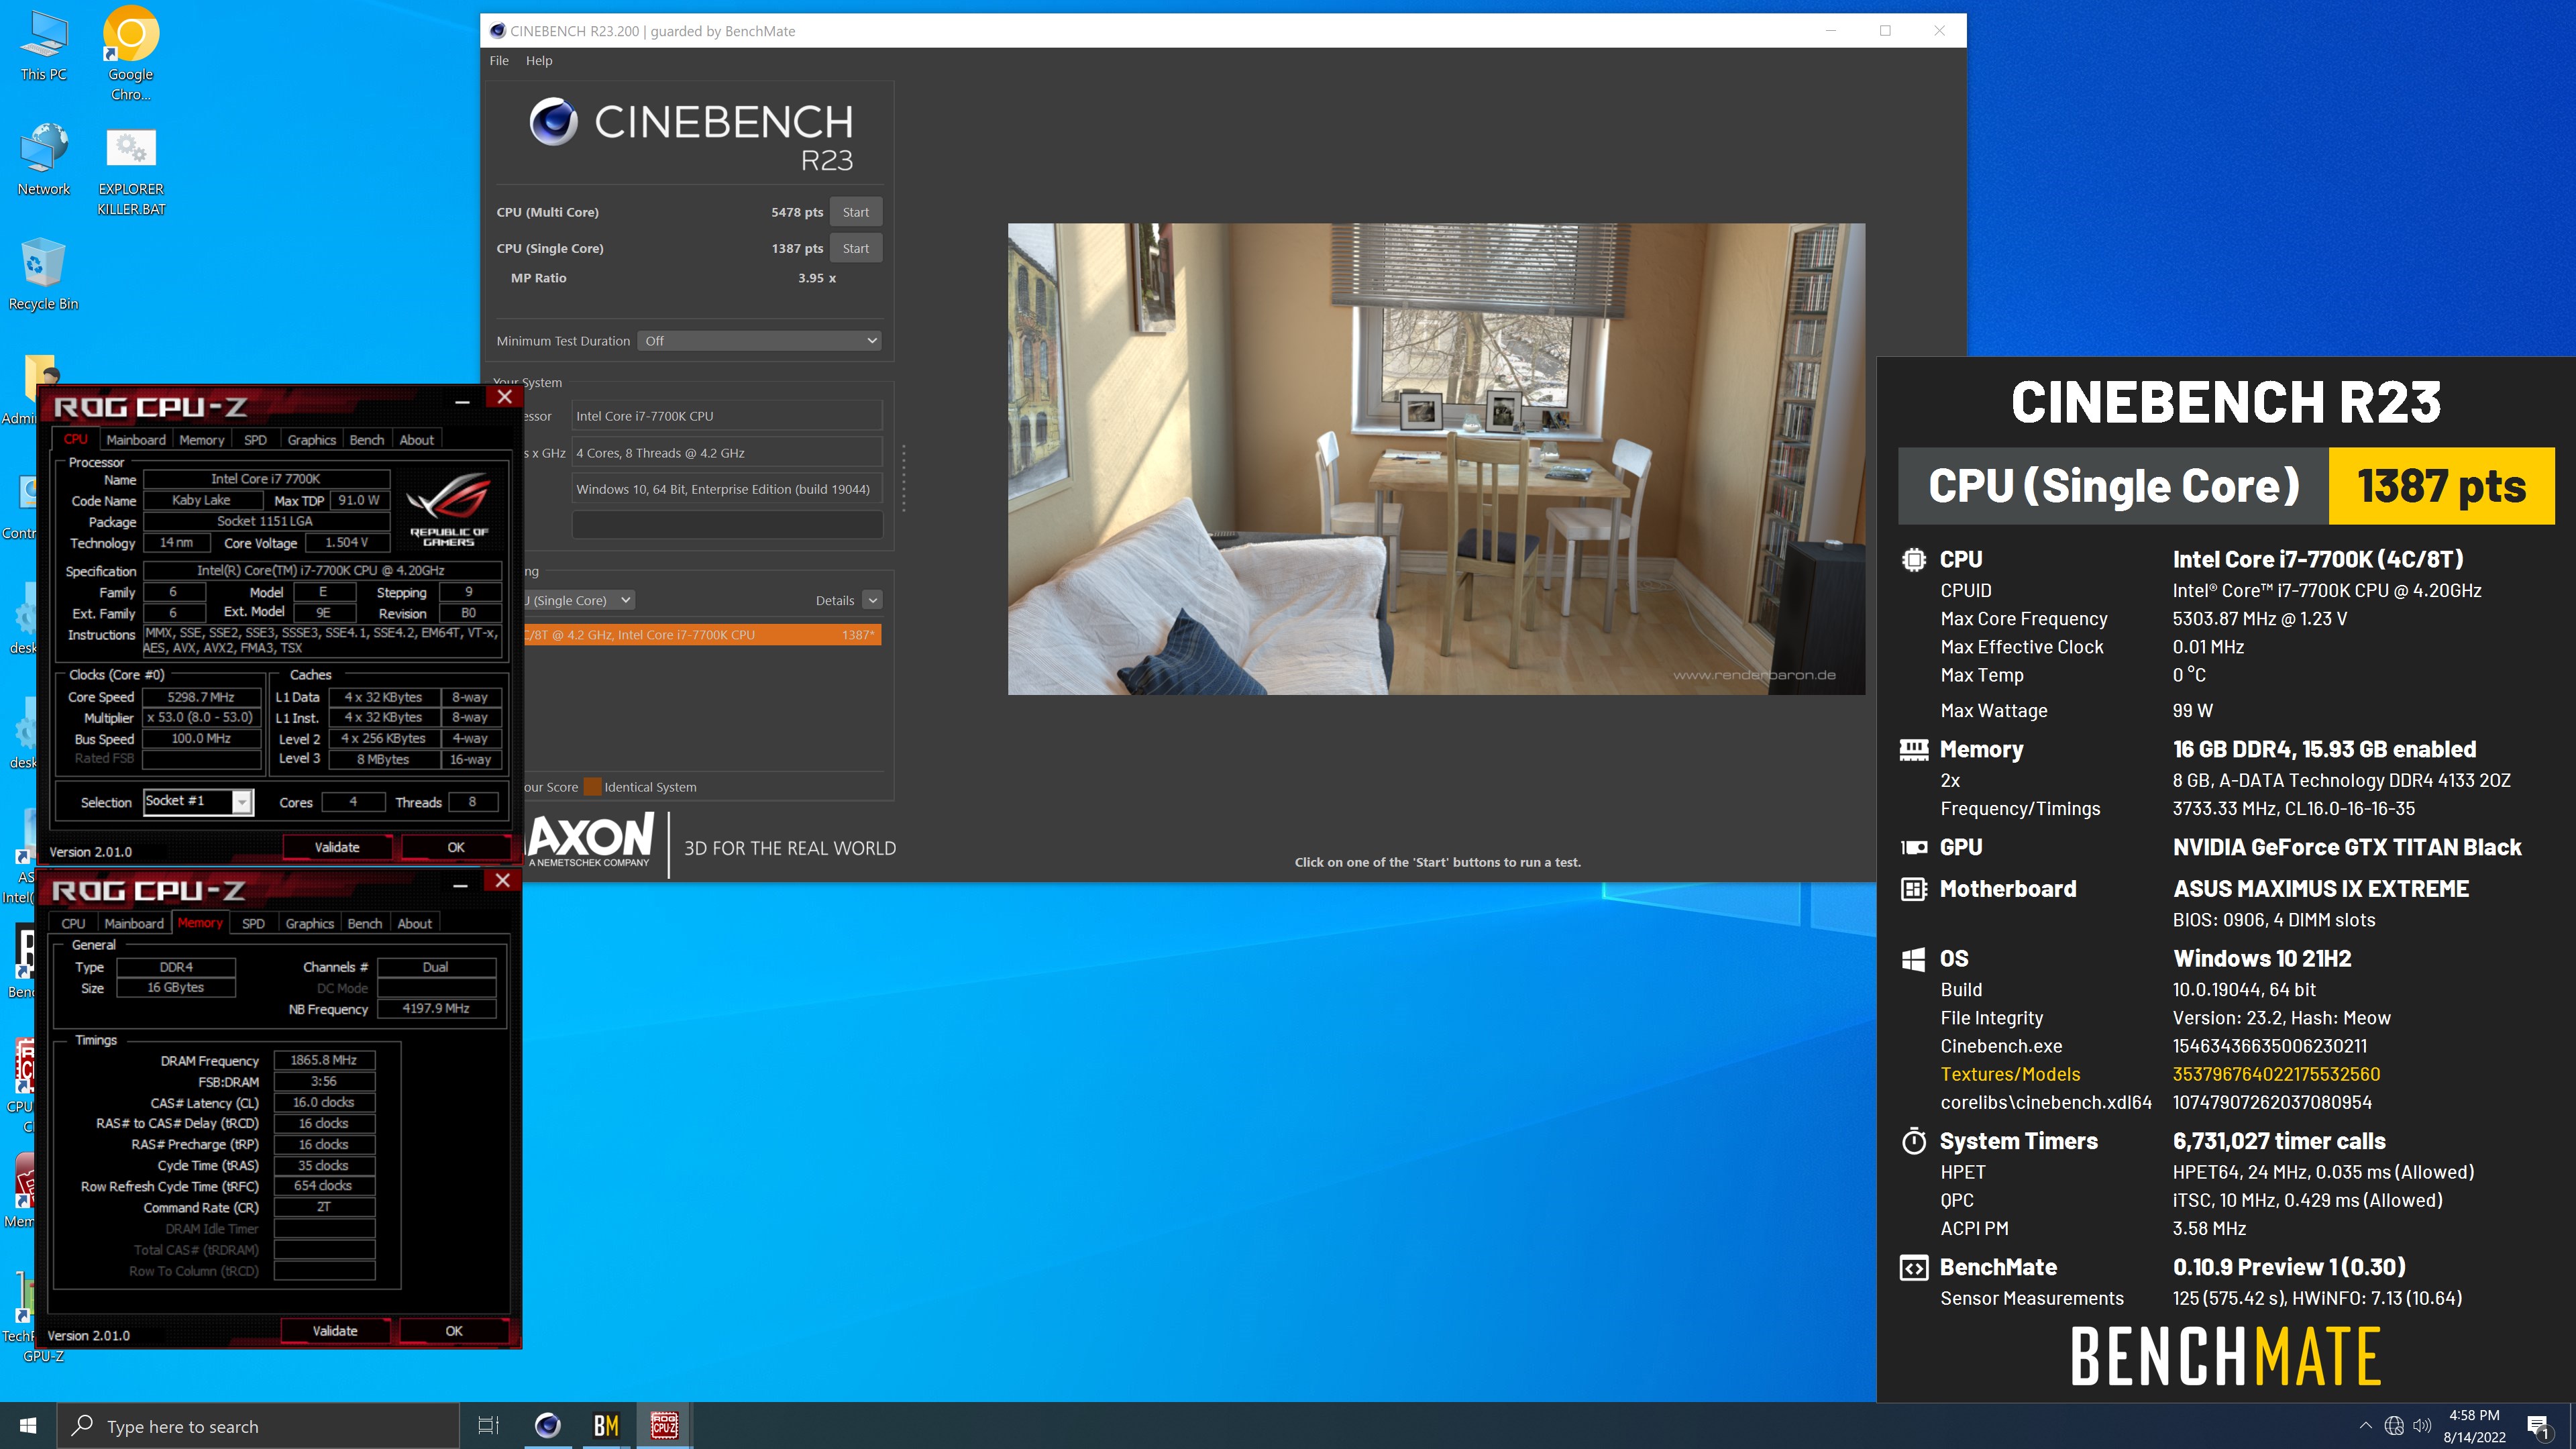
Task: Click BenchMate GPU card icon
Action: [x=1913, y=848]
